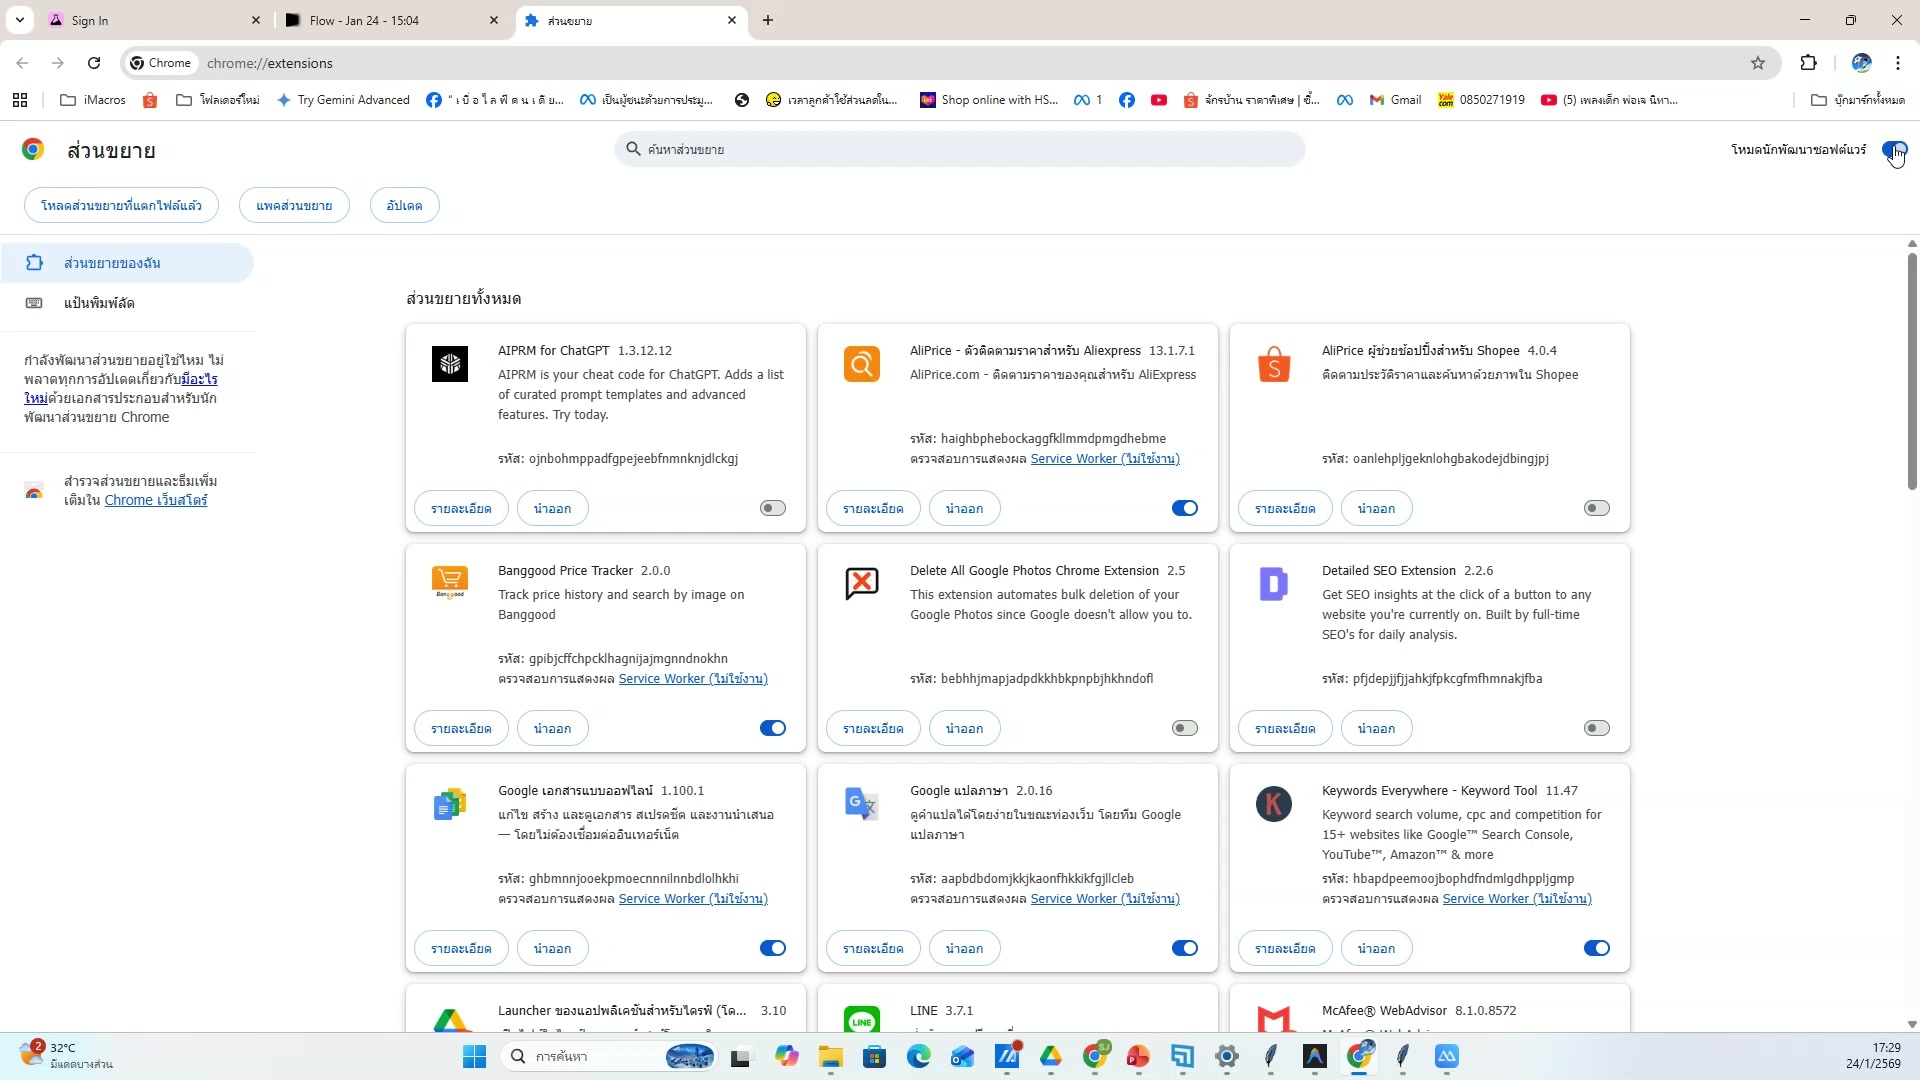The height and width of the screenshot is (1080, 1920).
Task: Click the Facebook icon bookmark
Action: pos(1127,100)
